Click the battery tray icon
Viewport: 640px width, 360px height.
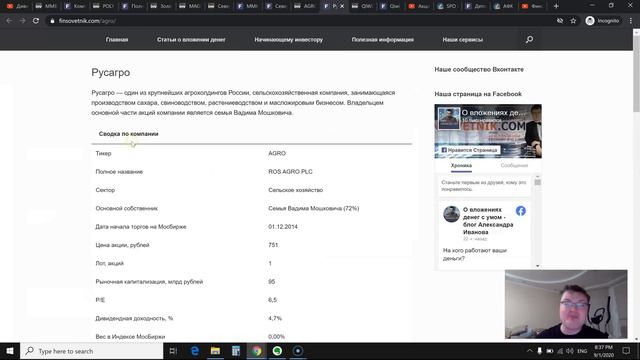[x=550, y=351]
